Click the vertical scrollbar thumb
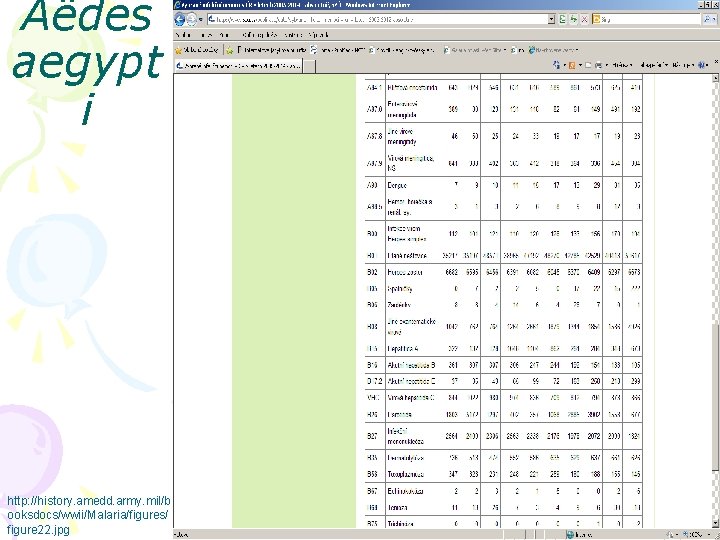The image size is (720, 540). pyautogui.click(x=715, y=396)
